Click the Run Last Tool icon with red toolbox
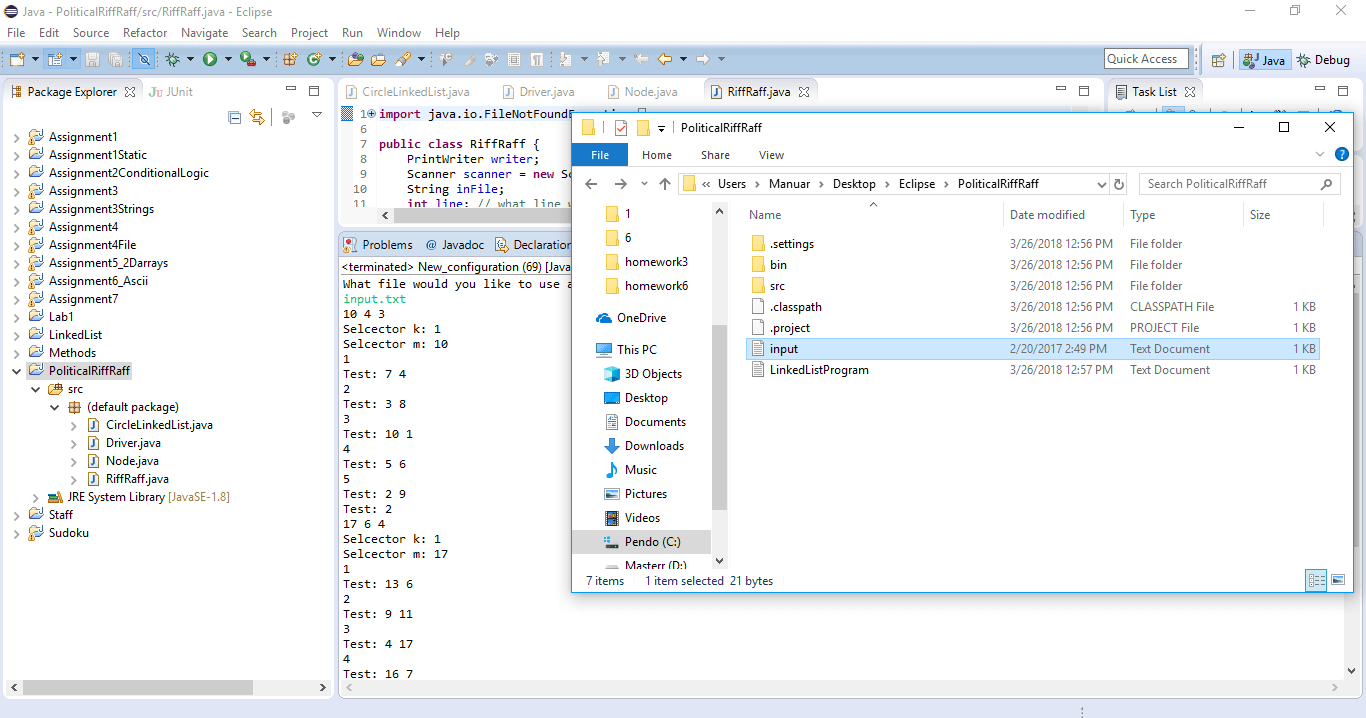The height and width of the screenshot is (718, 1366). [246, 59]
